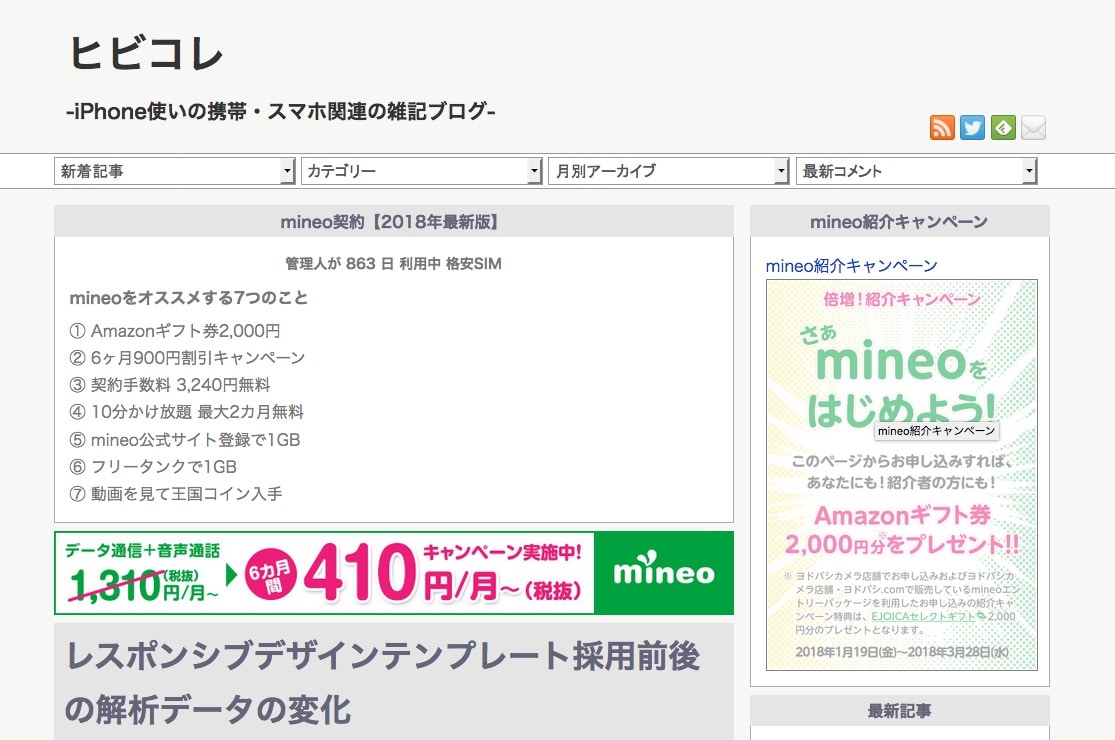This screenshot has width=1115, height=740.
Task: Open the mineo紹介キャンペーン text link
Action: click(851, 266)
